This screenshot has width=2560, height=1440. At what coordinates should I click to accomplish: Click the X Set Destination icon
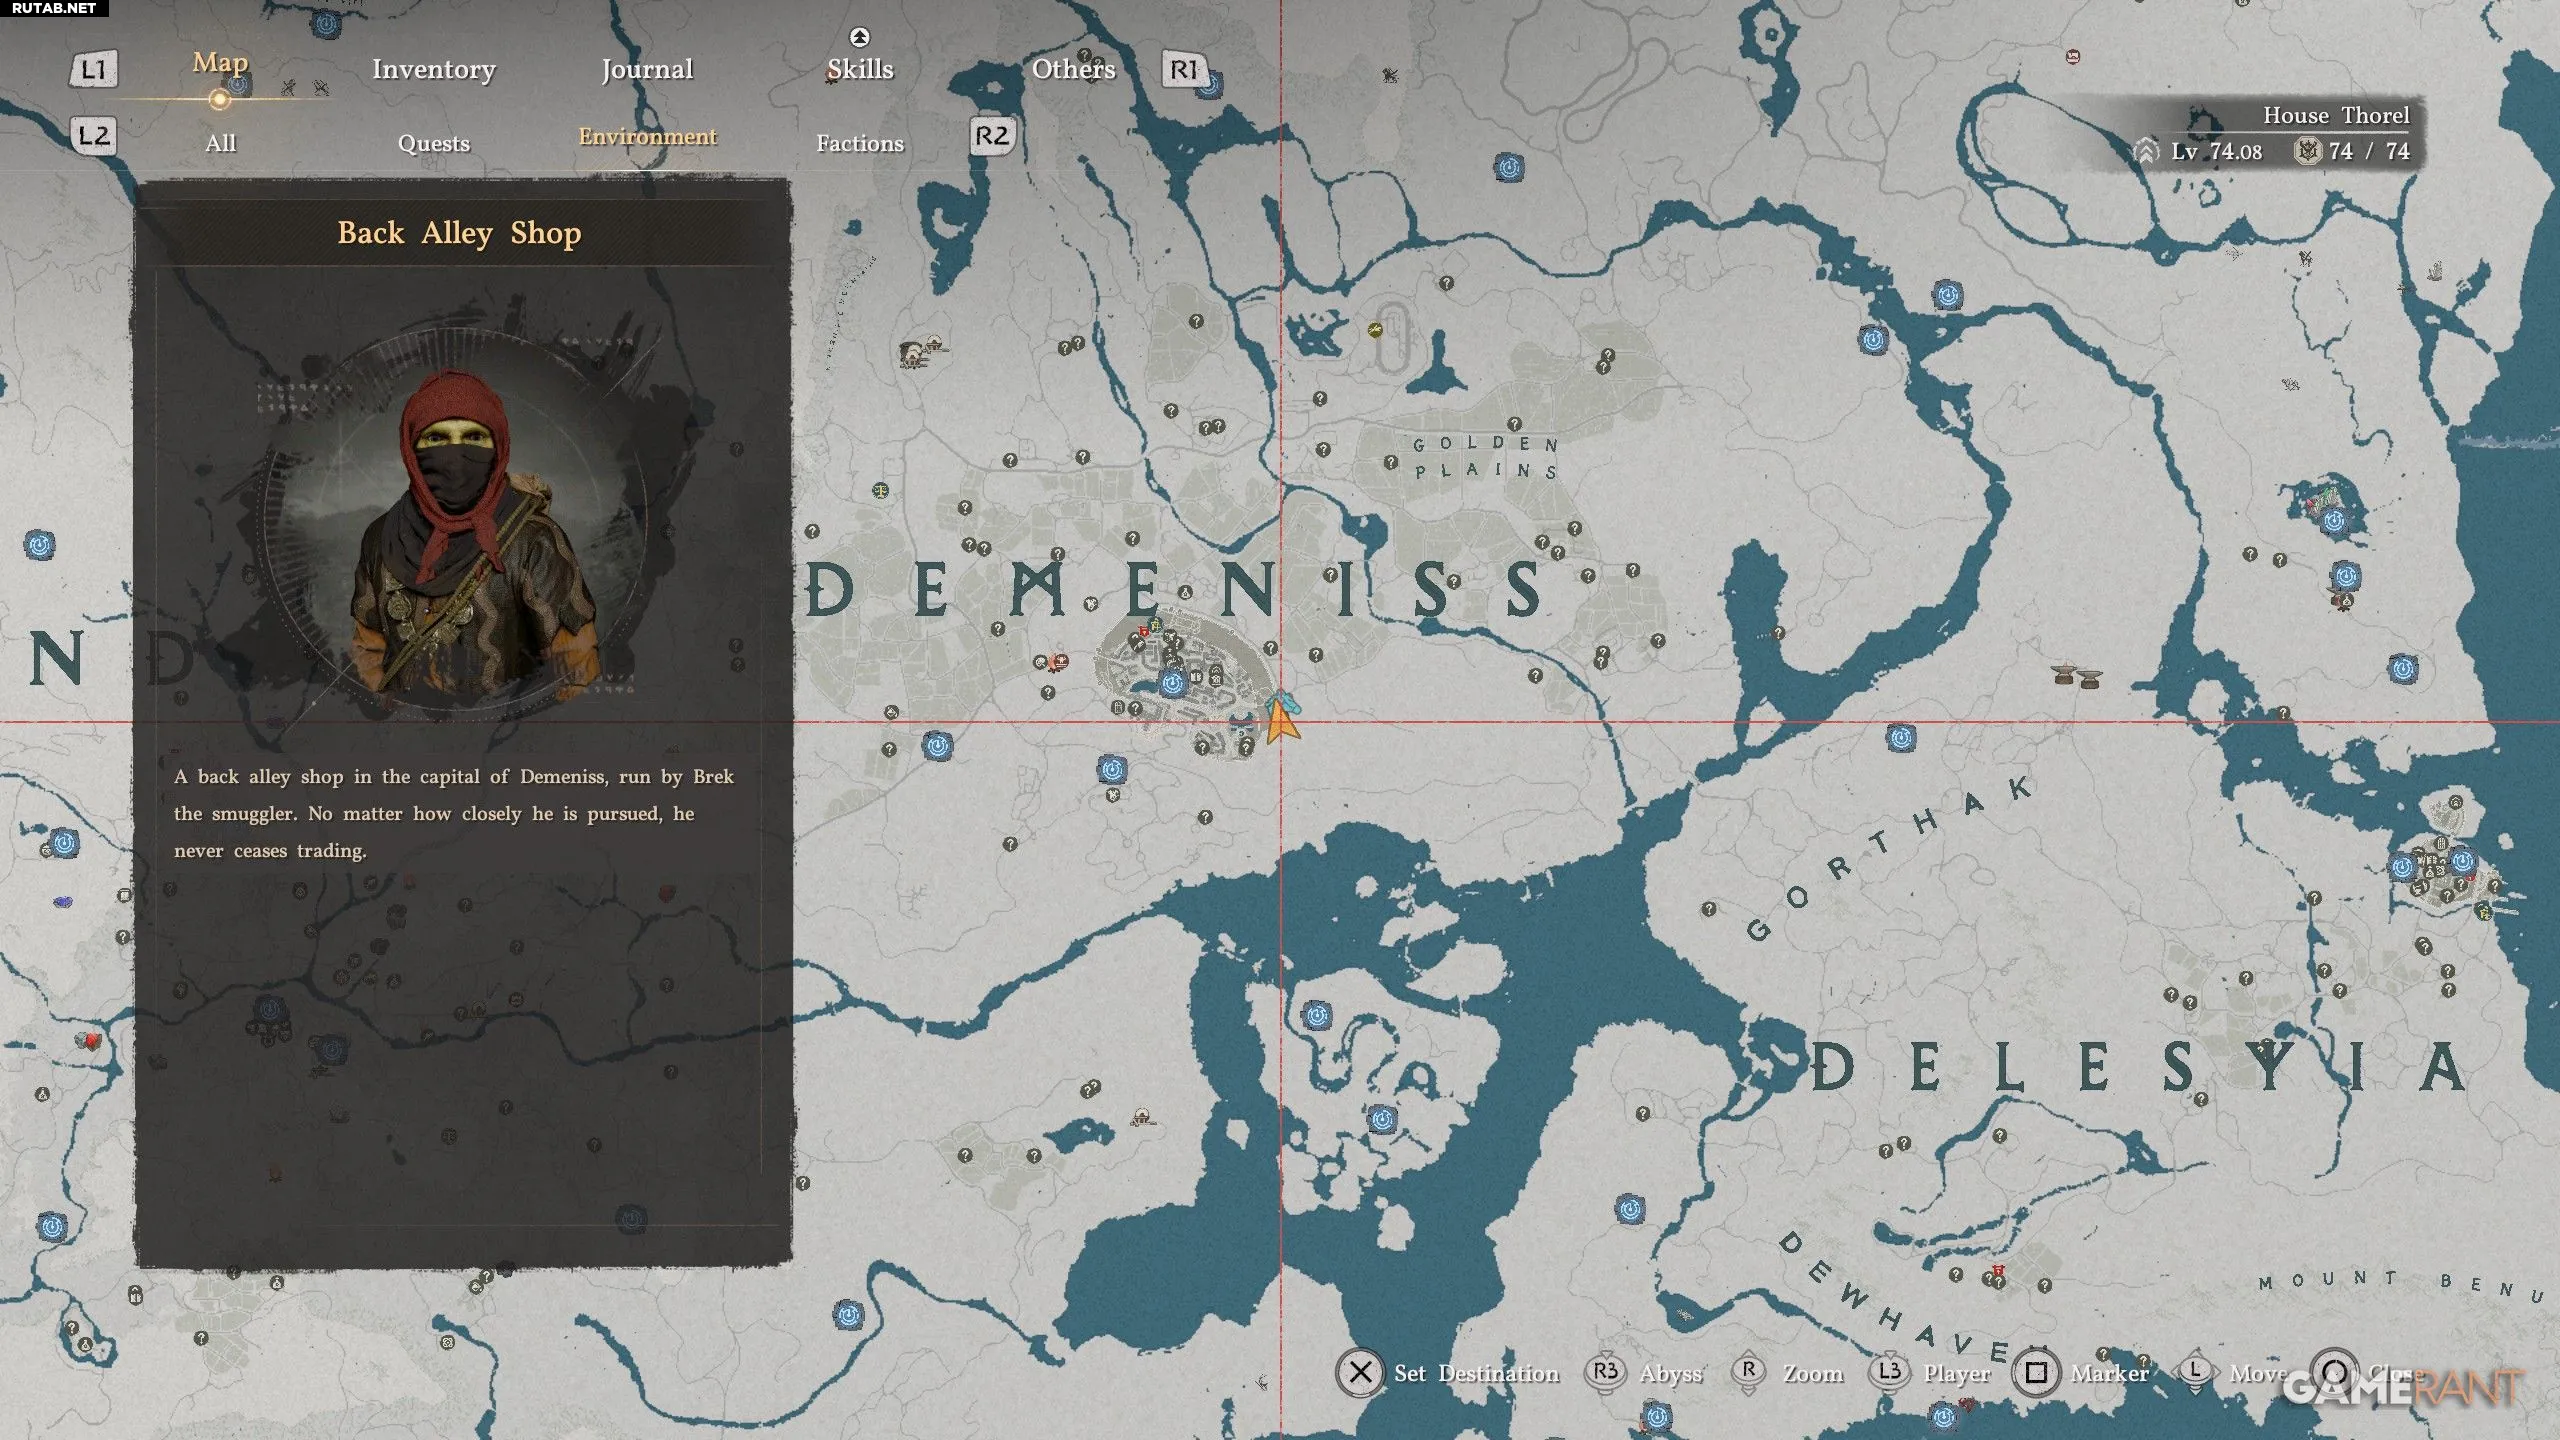point(1360,1373)
